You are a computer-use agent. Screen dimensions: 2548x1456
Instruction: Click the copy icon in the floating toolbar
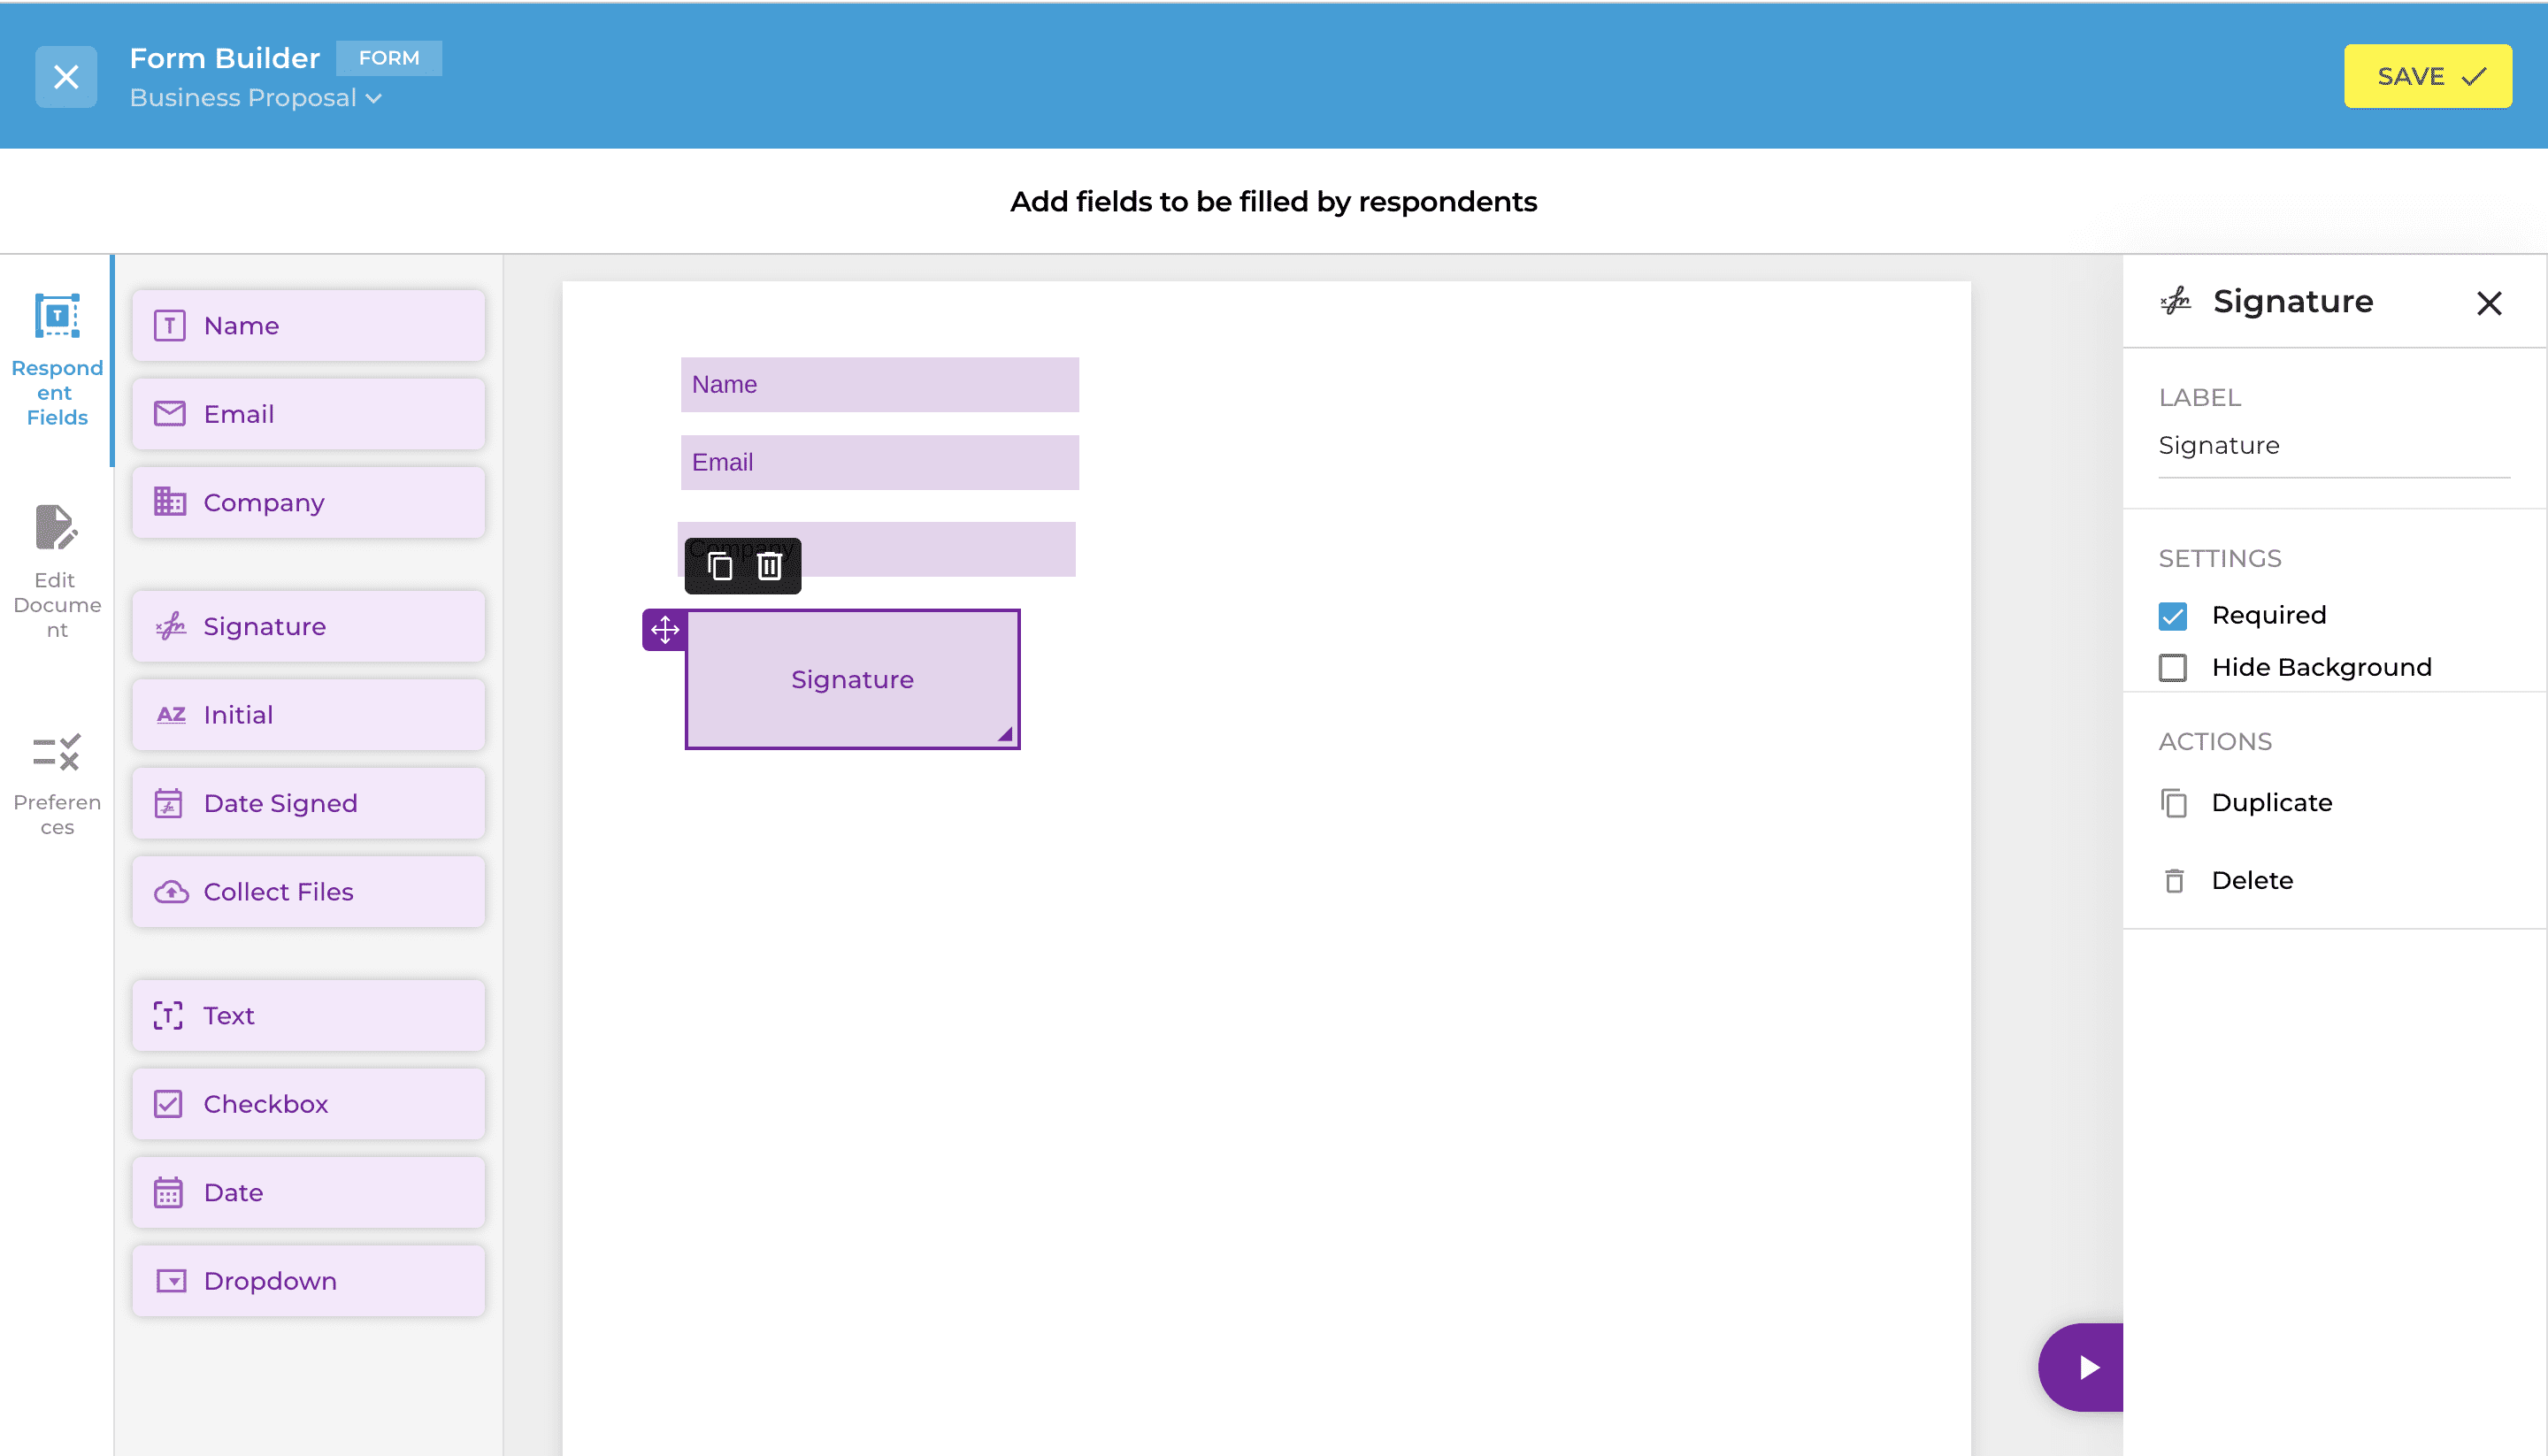pos(720,566)
